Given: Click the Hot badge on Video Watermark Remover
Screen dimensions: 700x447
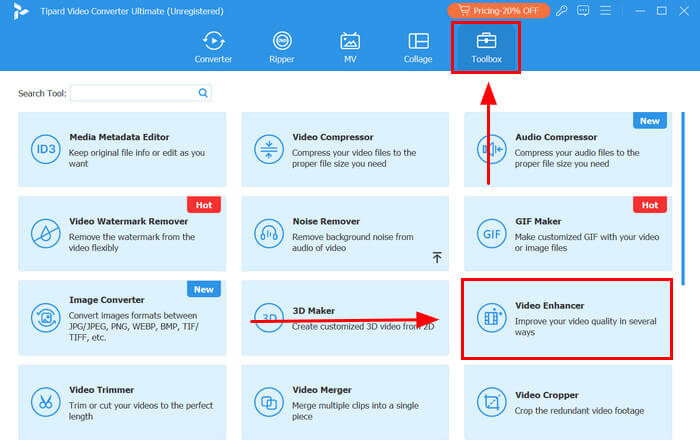Looking at the screenshot, I should [204, 205].
